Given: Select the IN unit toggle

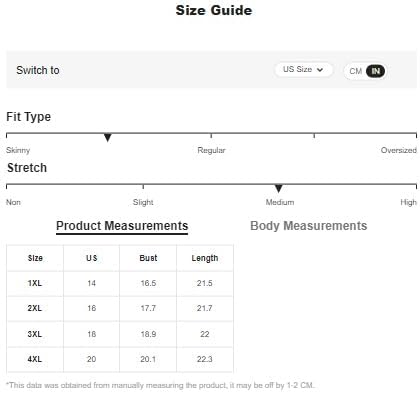Looking at the screenshot, I should point(375,71).
